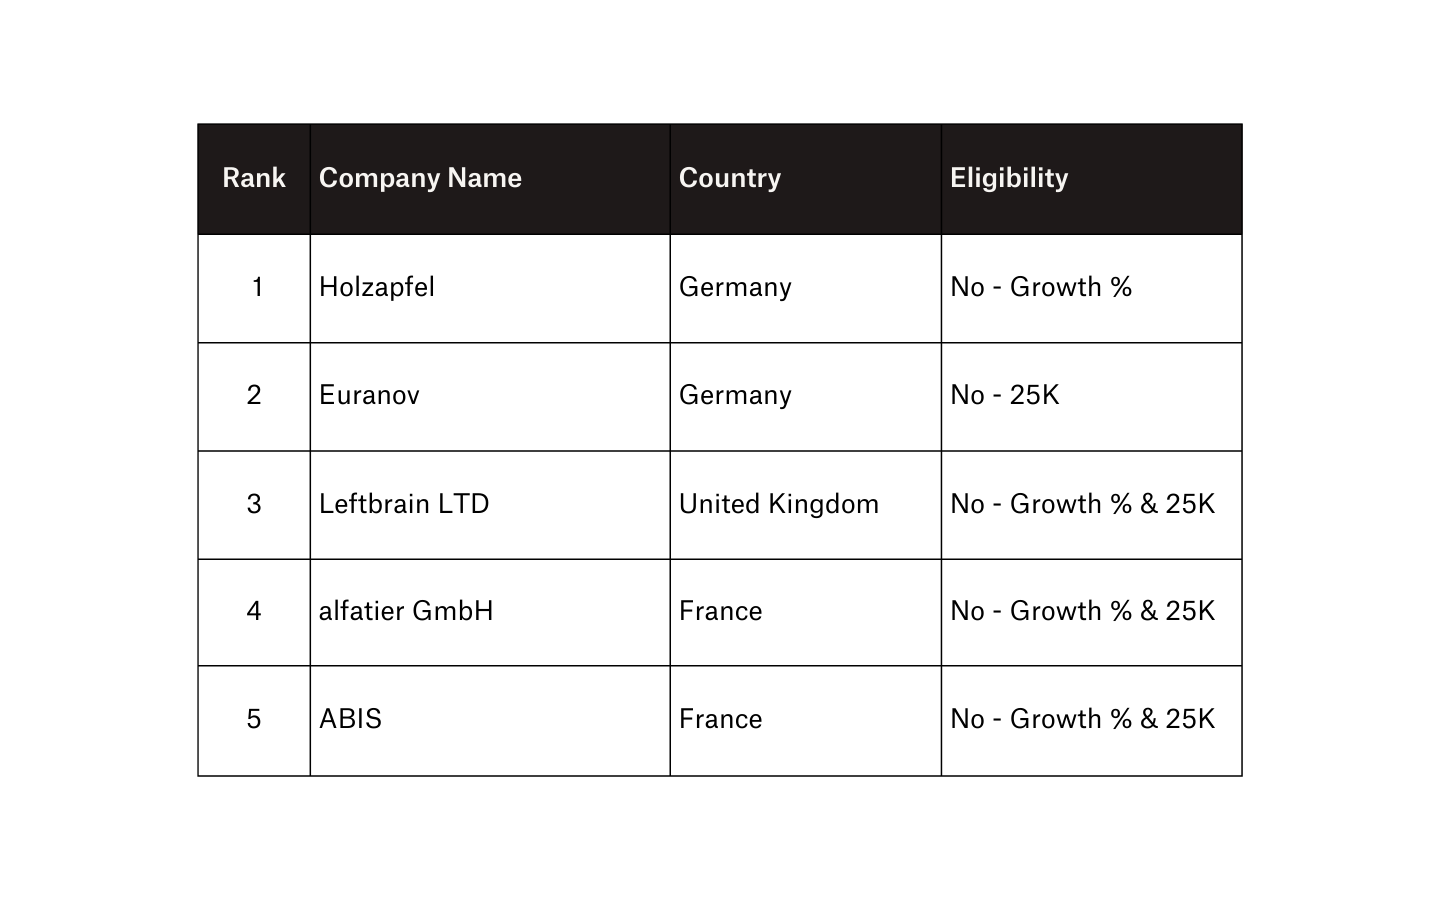Click the Rank column header
This screenshot has height=900, width=1440.
(x=254, y=178)
